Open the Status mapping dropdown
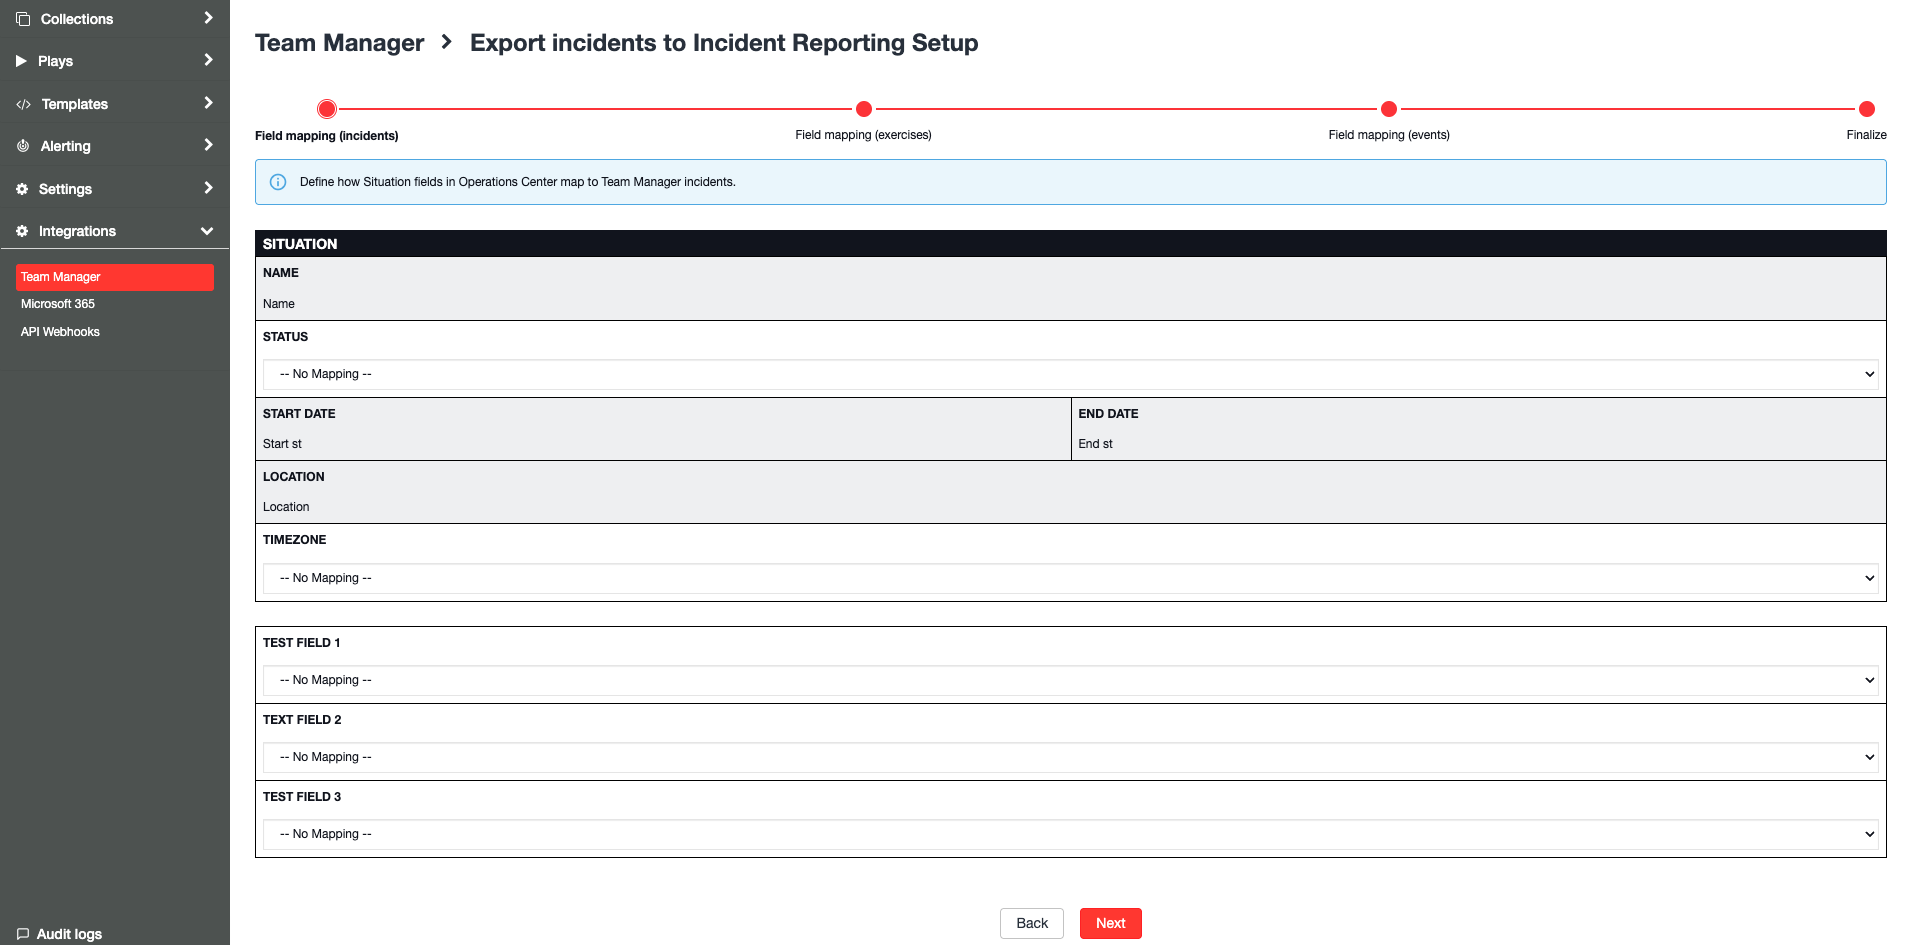The height and width of the screenshot is (945, 1905). click(1070, 374)
